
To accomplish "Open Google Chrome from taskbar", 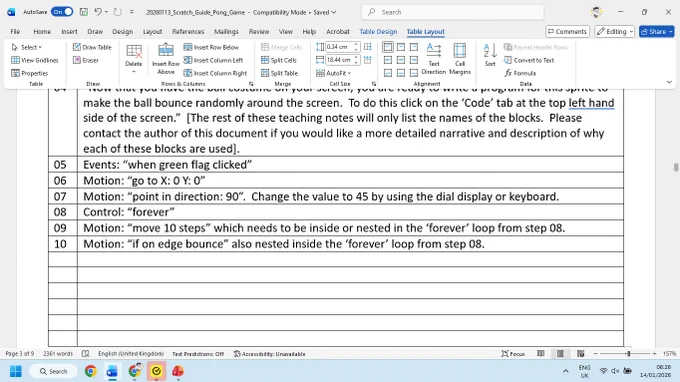I will point(91,371).
